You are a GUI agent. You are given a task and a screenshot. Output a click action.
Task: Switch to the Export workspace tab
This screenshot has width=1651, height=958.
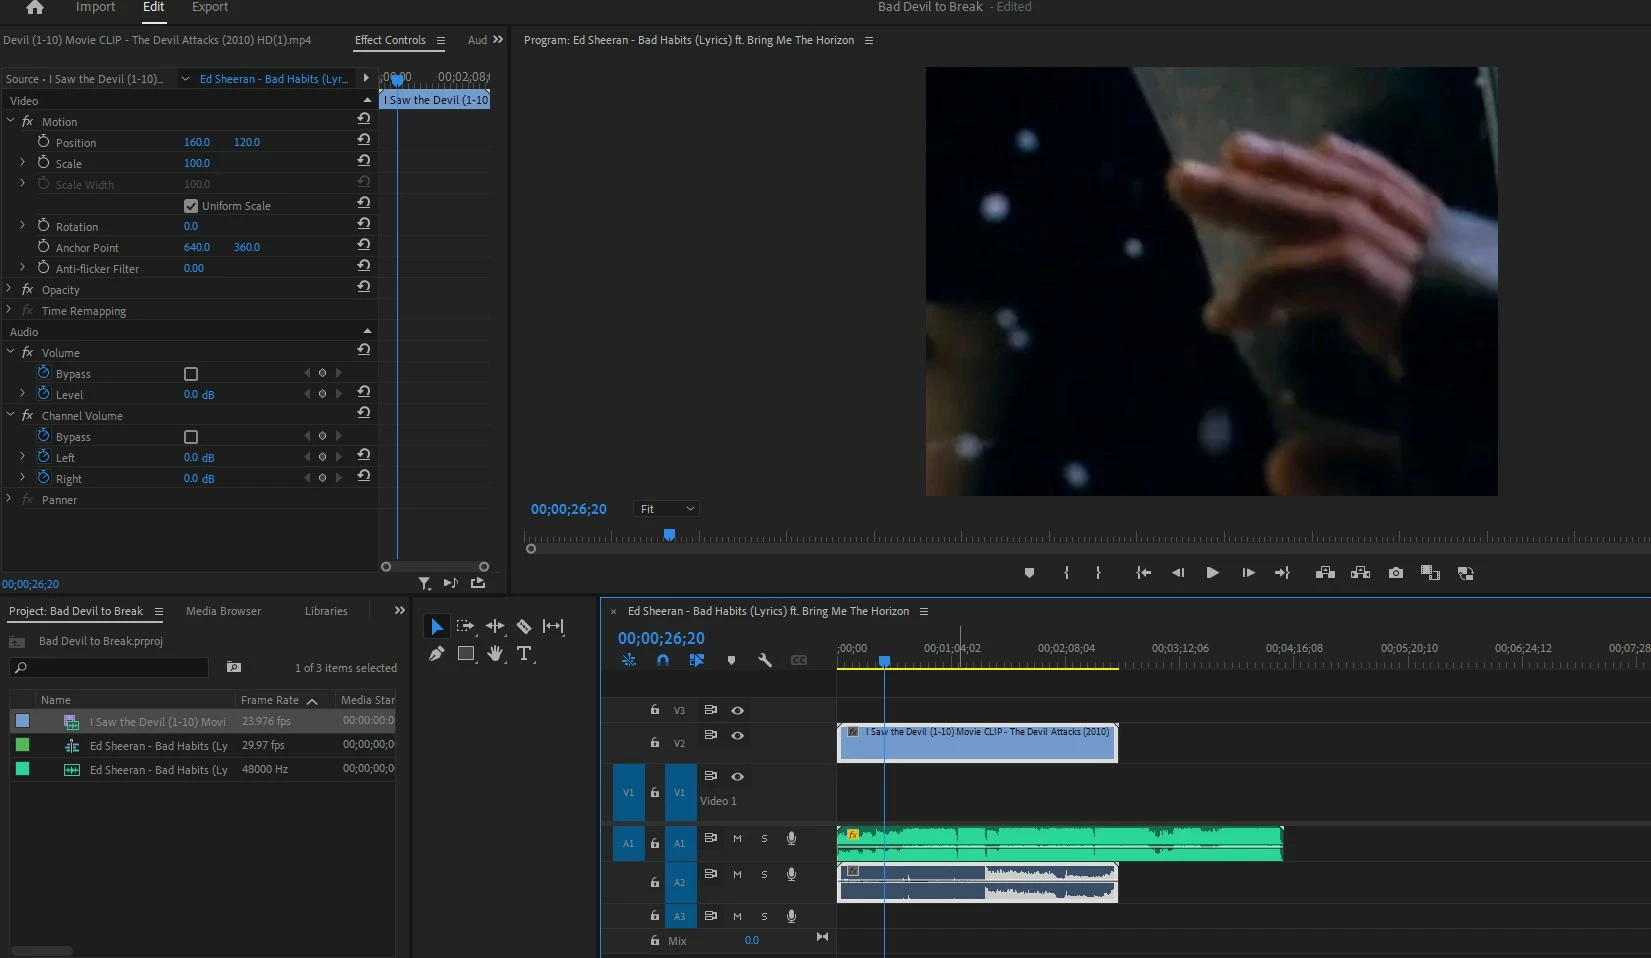coord(210,7)
